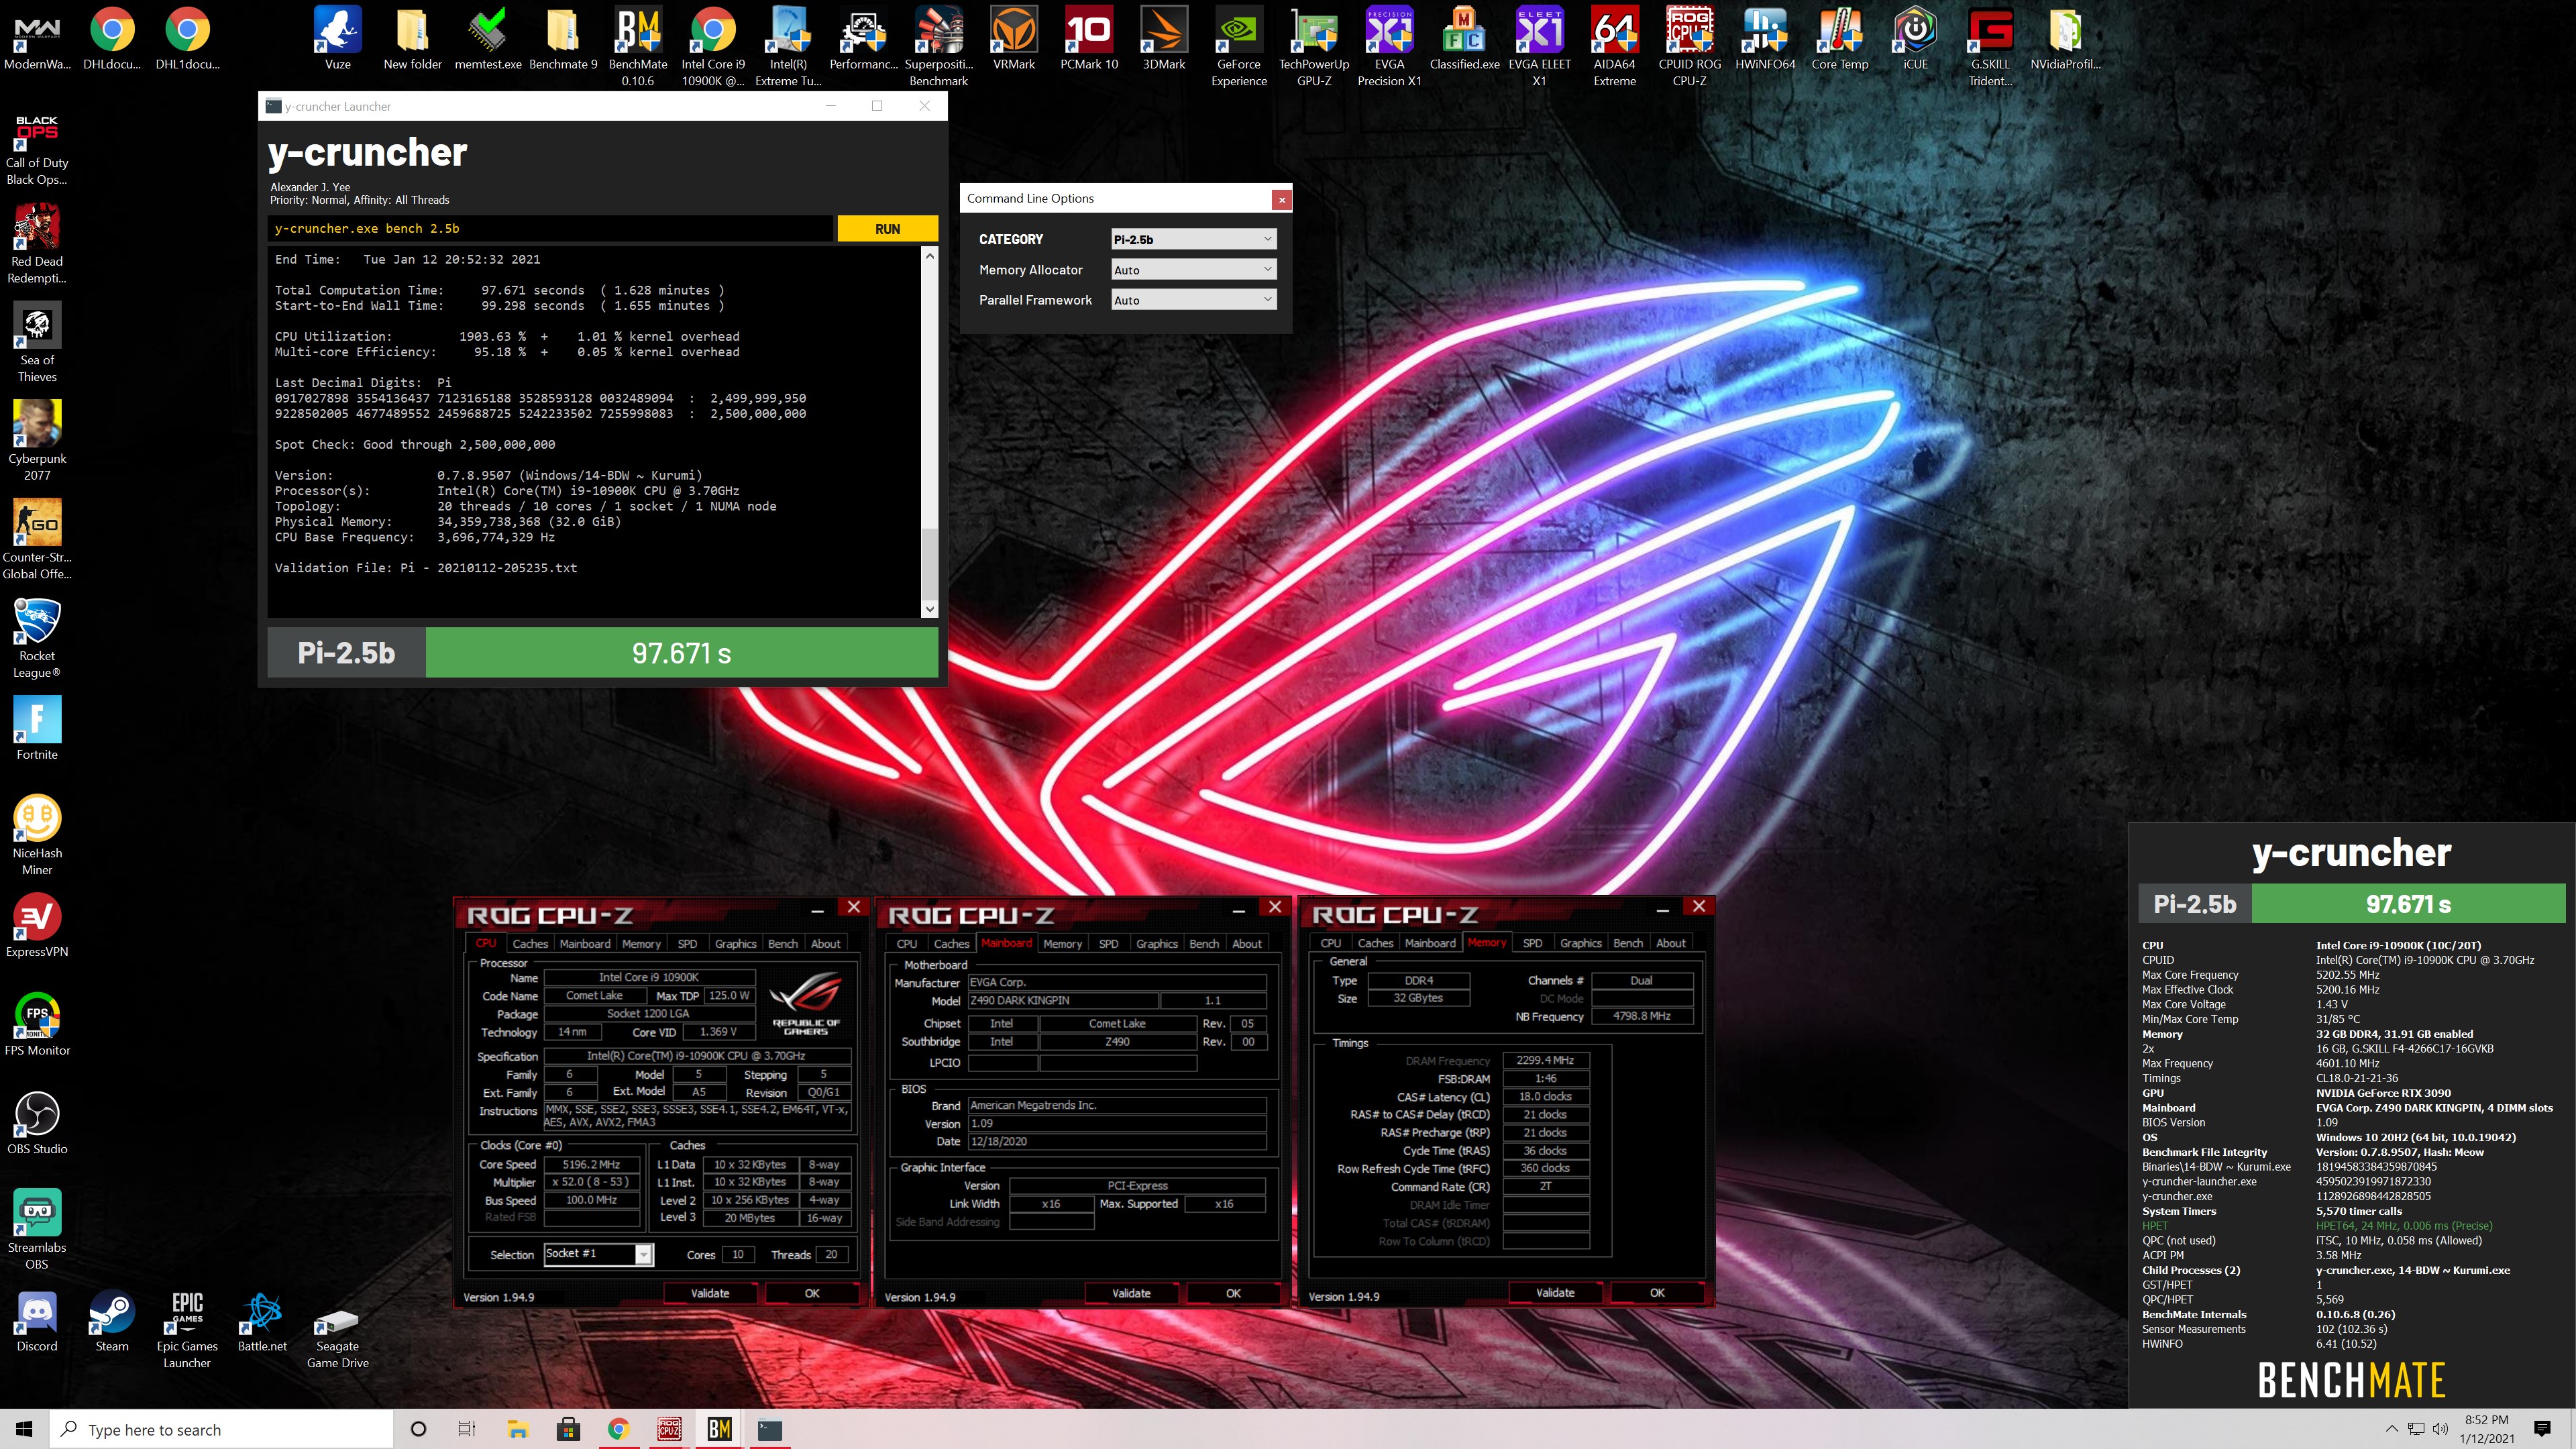Image resolution: width=2576 pixels, height=1449 pixels.
Task: Click y-cruncher output scrollbar down arrow
Action: pyautogui.click(x=929, y=609)
